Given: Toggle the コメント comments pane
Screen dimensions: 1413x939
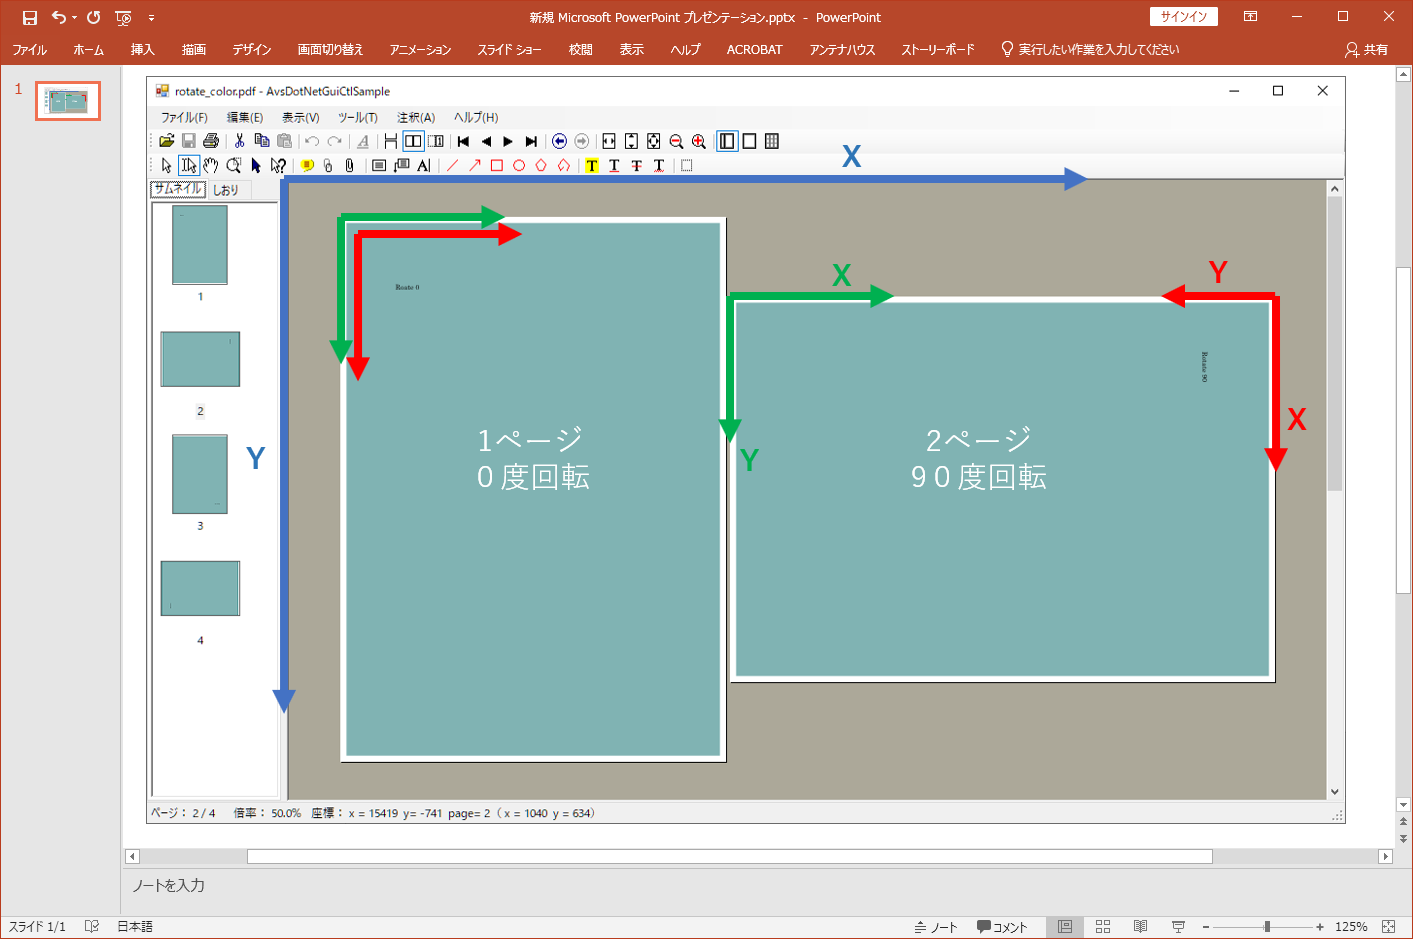Looking at the screenshot, I should (x=1002, y=927).
